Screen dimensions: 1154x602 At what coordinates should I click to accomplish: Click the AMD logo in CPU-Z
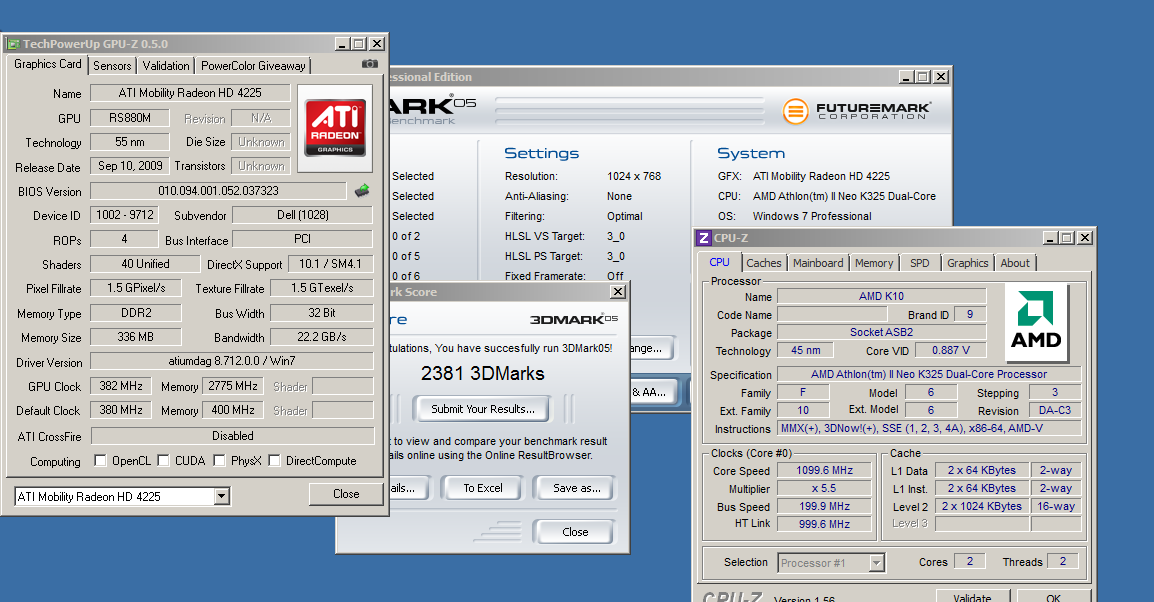[x=1036, y=322]
